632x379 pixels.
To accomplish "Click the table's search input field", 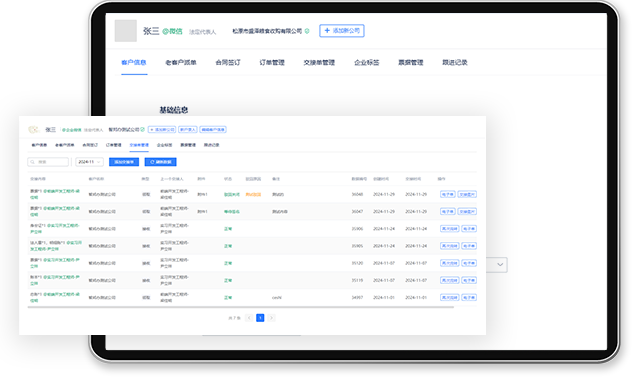I will click(x=48, y=162).
